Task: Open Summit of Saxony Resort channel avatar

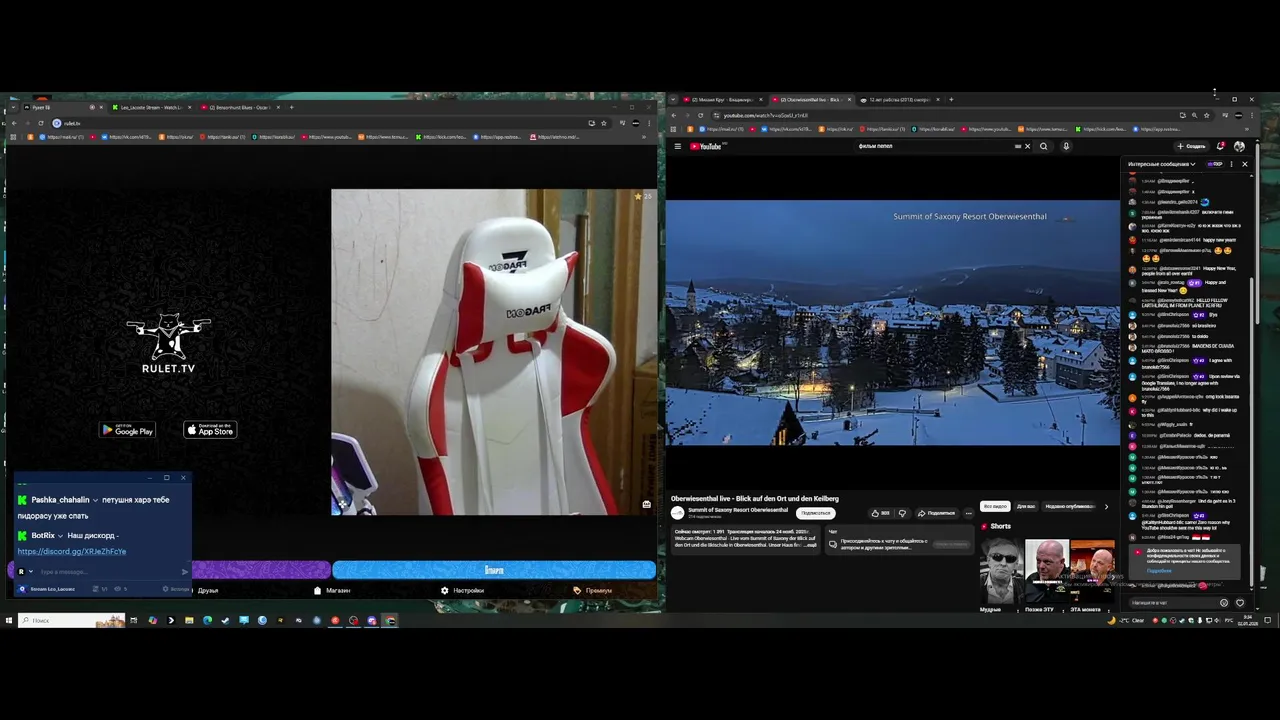Action: [x=677, y=512]
